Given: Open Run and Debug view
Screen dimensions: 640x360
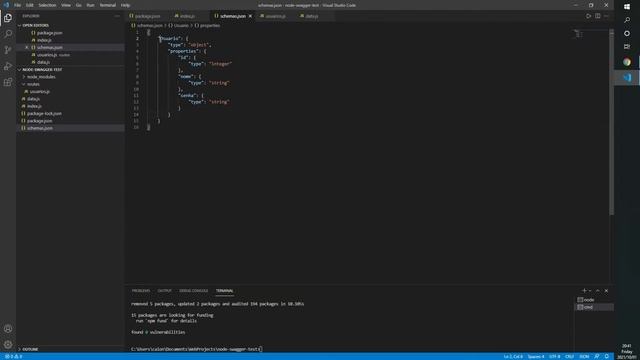Looking at the screenshot, I should [x=8, y=66].
